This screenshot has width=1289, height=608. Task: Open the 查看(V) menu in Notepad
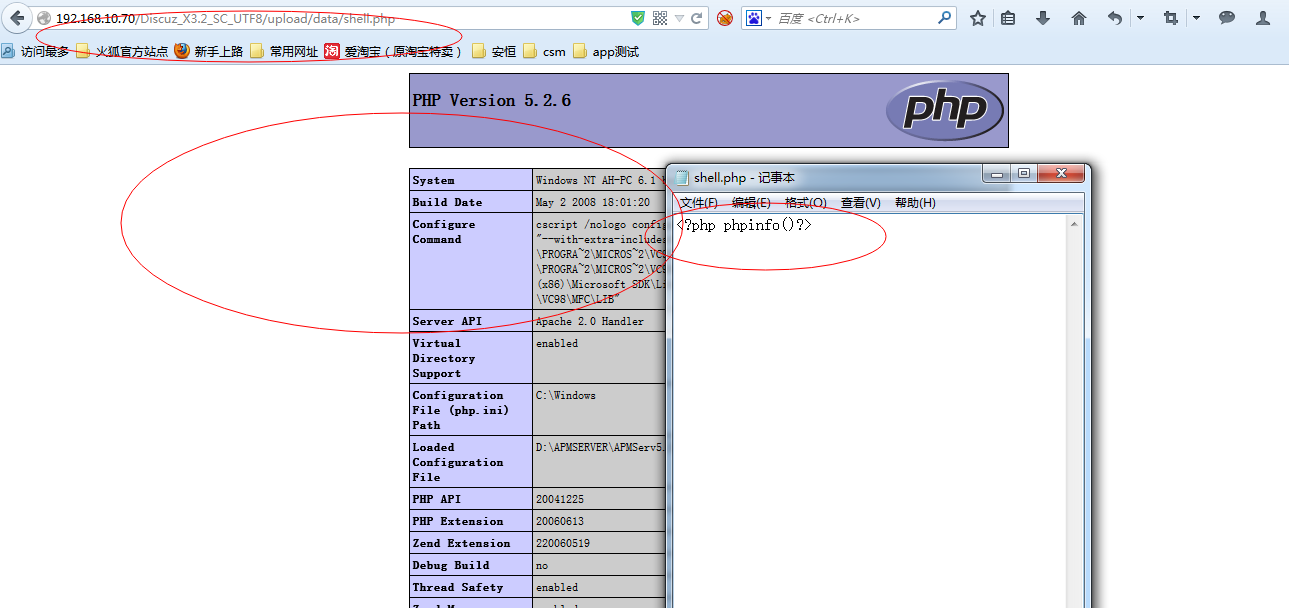tap(861, 203)
